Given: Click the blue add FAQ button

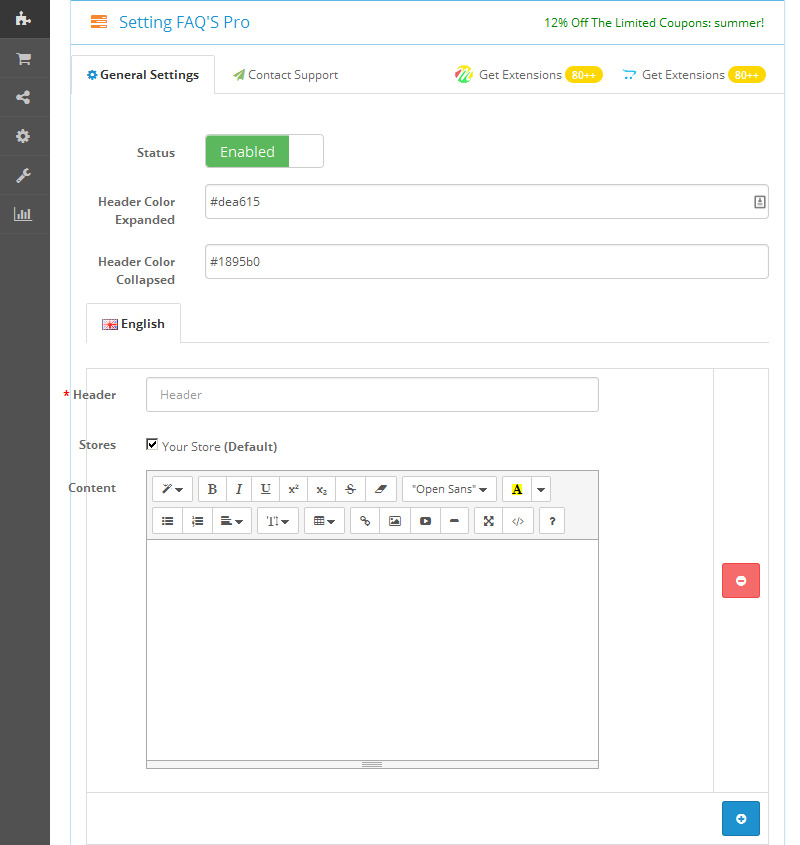Looking at the screenshot, I should [x=740, y=818].
